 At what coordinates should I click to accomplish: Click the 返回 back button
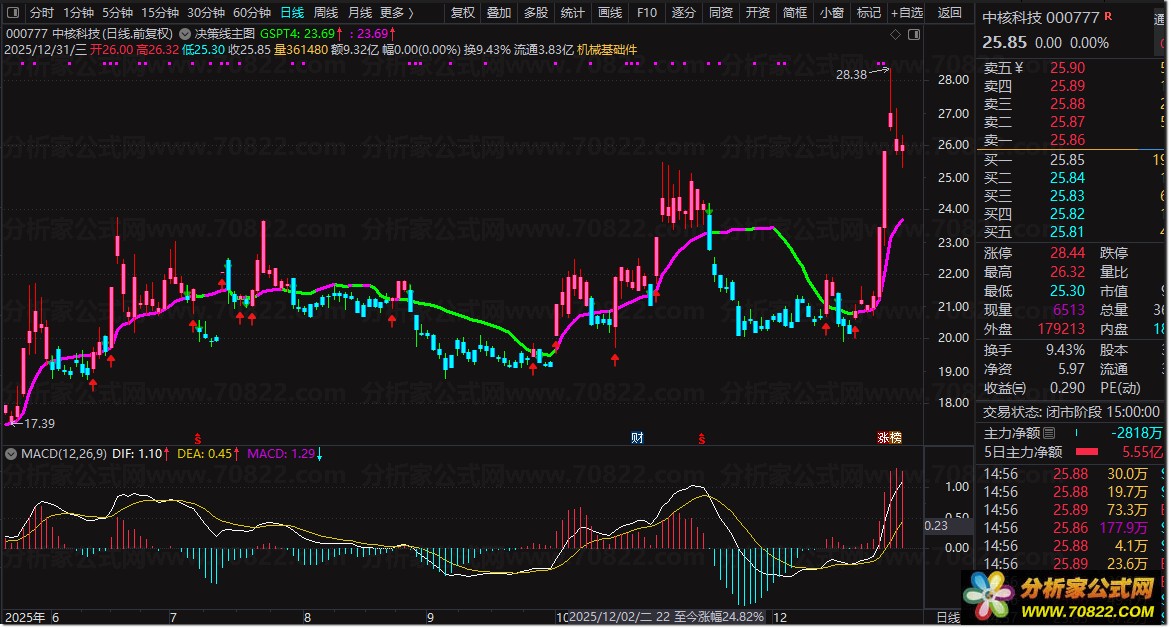click(950, 13)
